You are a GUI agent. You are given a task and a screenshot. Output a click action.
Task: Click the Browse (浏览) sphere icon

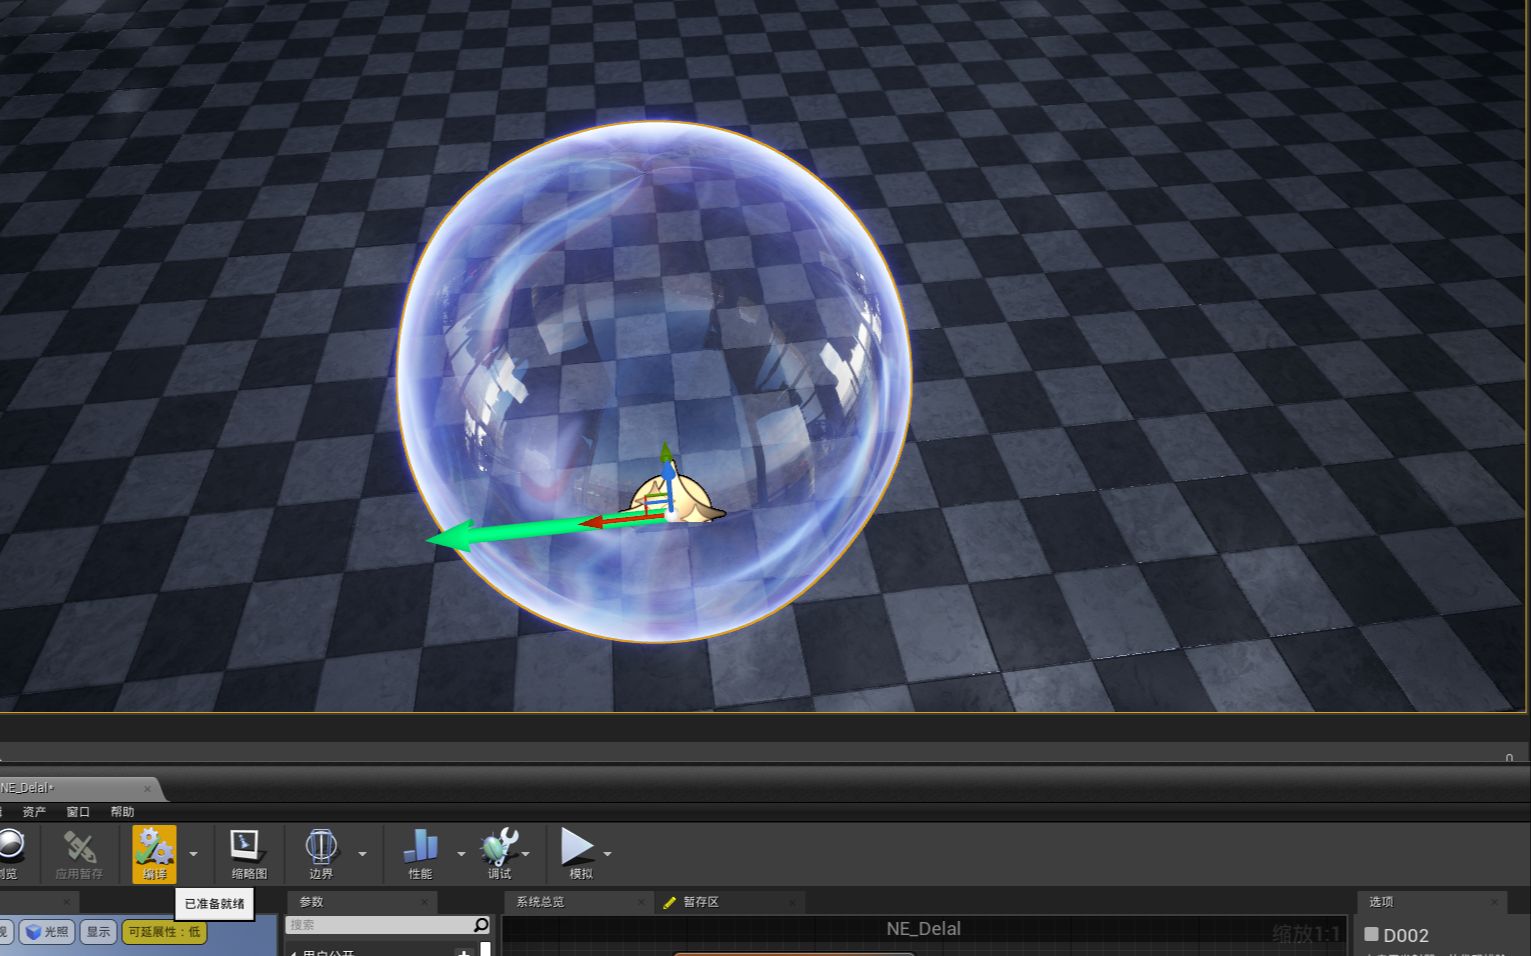10,846
